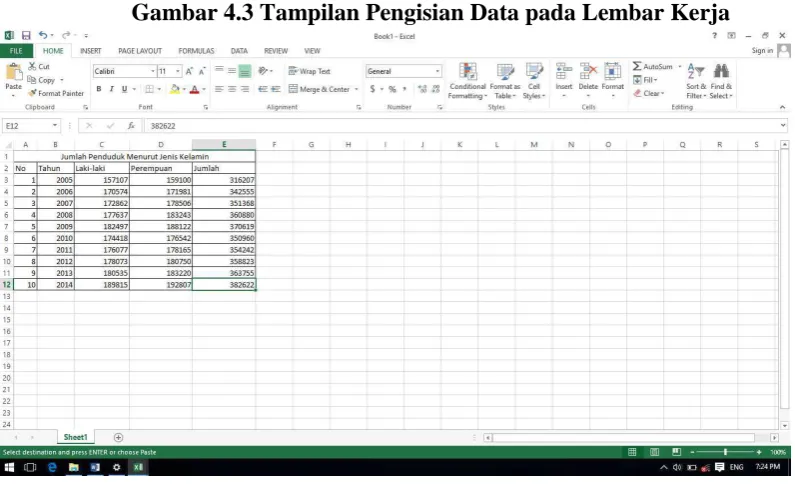
Task: Click the zoom slider handle
Action: [725, 452]
